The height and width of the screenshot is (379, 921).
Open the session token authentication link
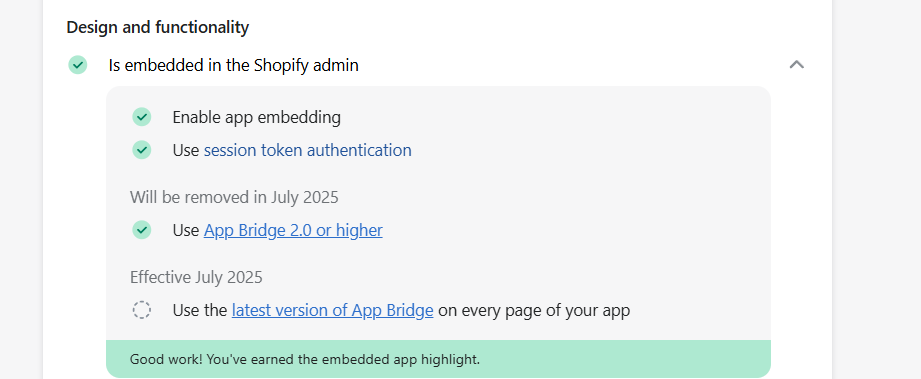(x=308, y=150)
